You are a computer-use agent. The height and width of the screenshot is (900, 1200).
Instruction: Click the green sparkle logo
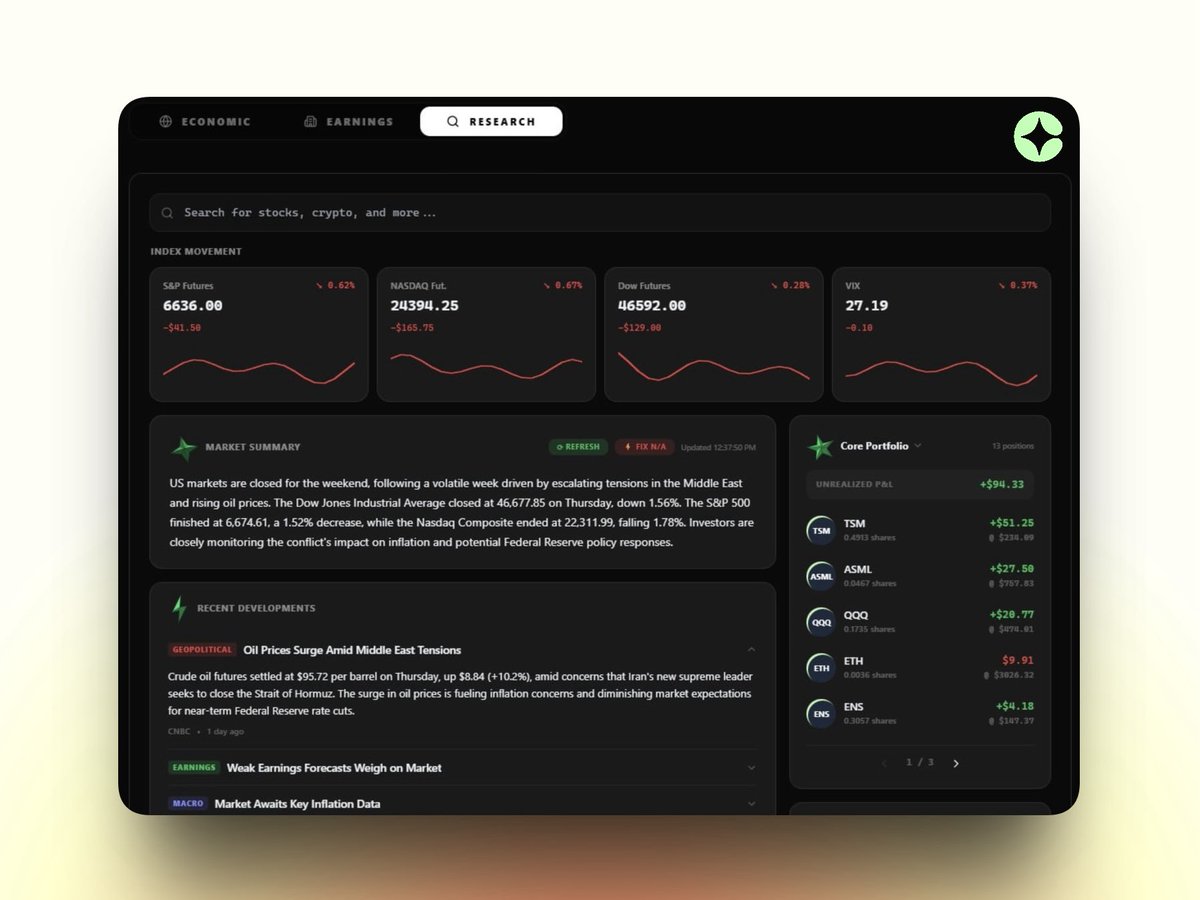[1039, 136]
